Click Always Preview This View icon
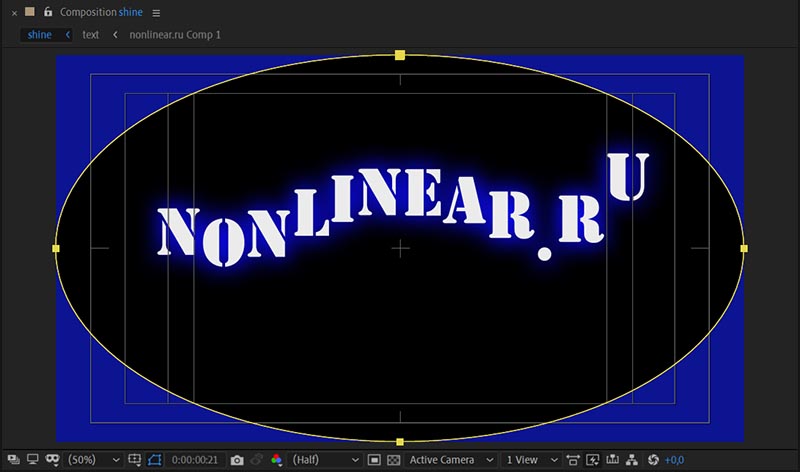Viewport: 800px width, 472px height. pos(14,460)
